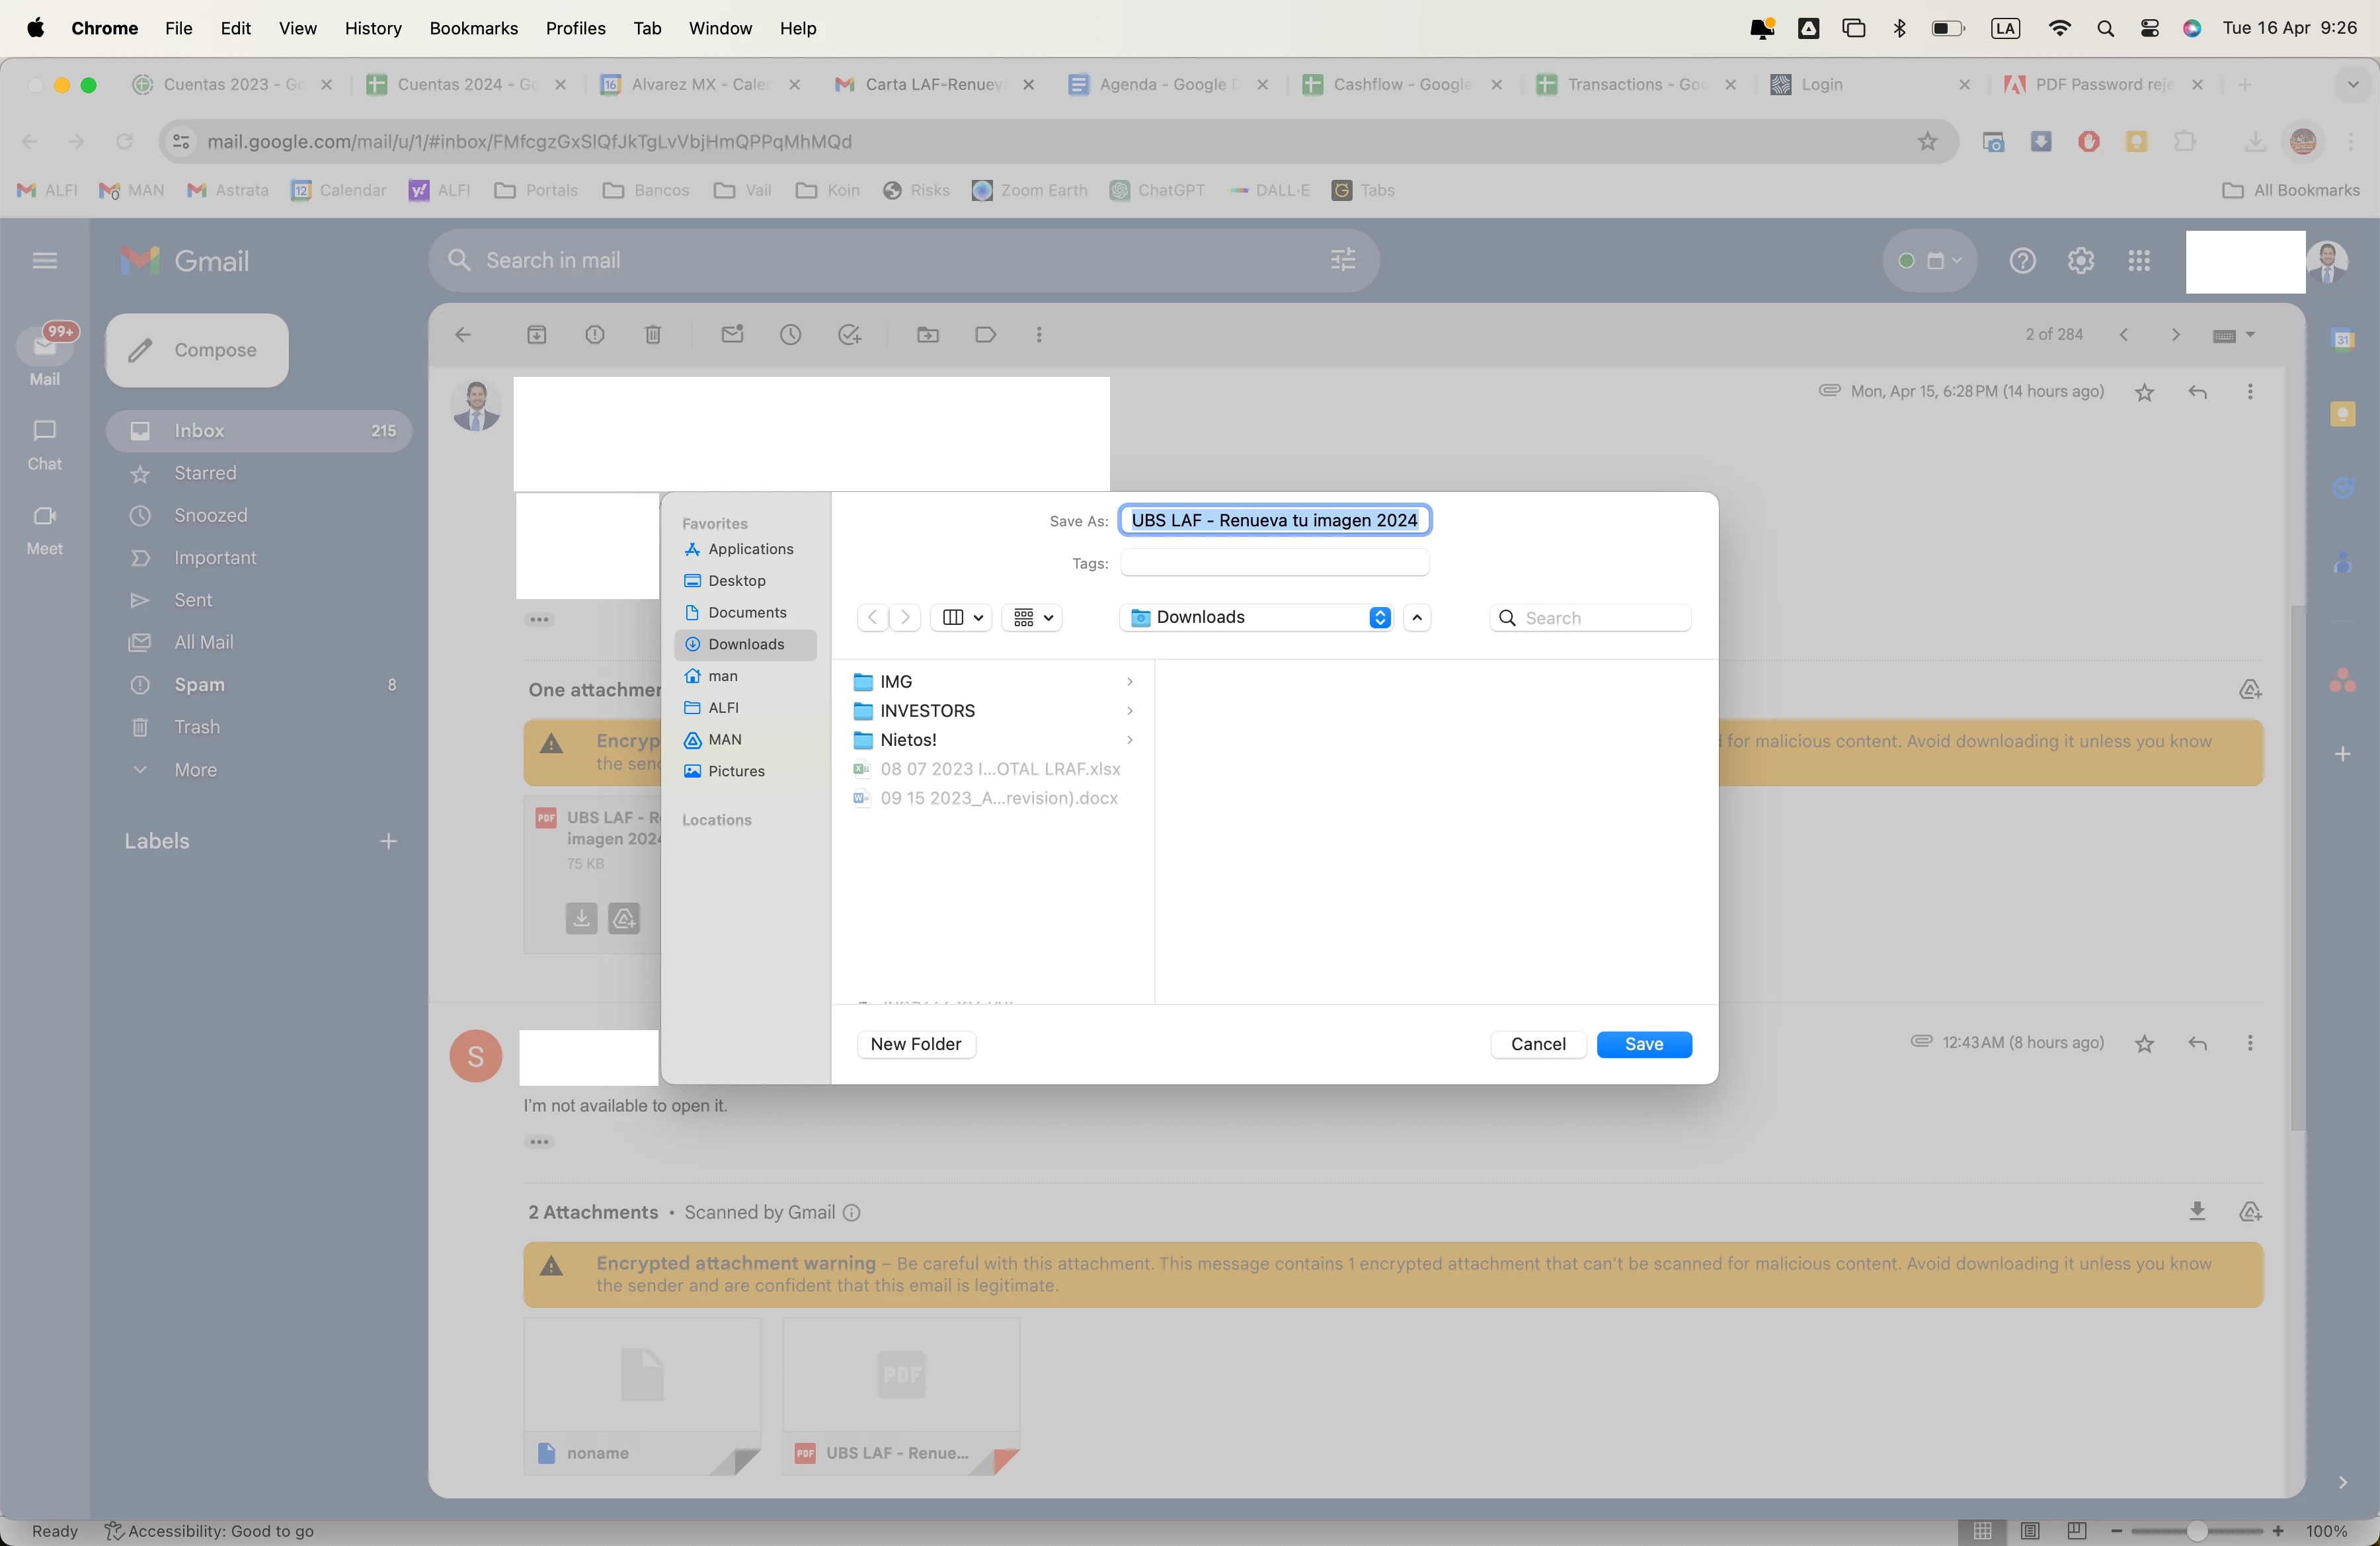Screen dimensions: 2380x1546
Task: Star the 12:43 AM message
Action: click(2144, 1044)
